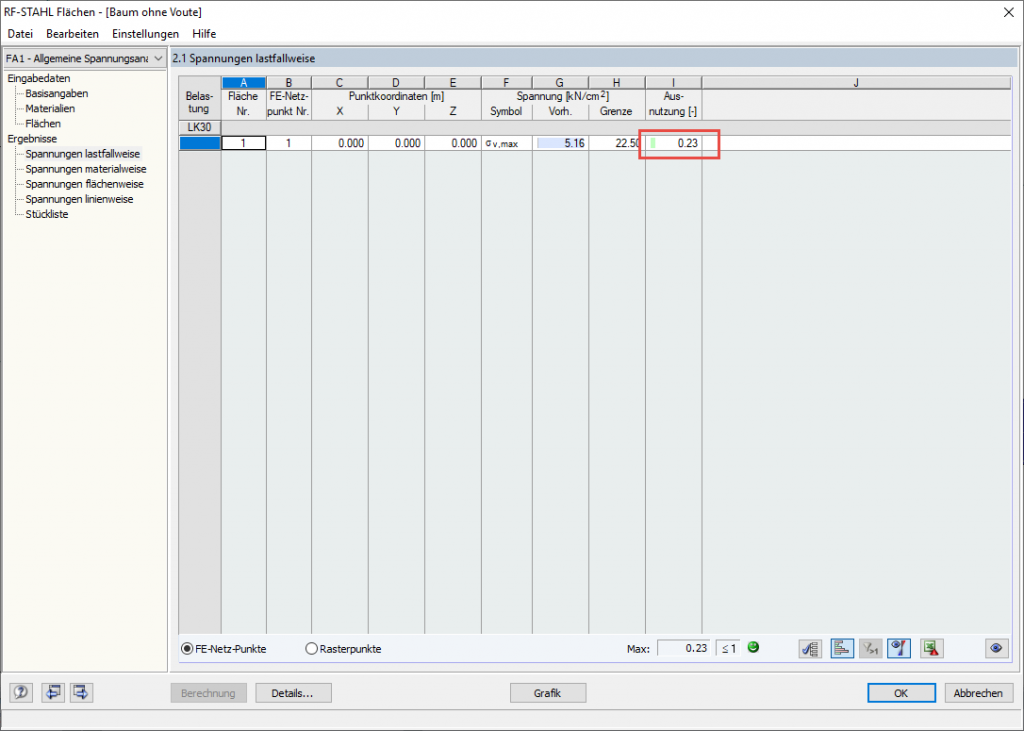Click the funnel filter exceeding >1 icon
Screen dimensions: 1024x731
tap(871, 649)
